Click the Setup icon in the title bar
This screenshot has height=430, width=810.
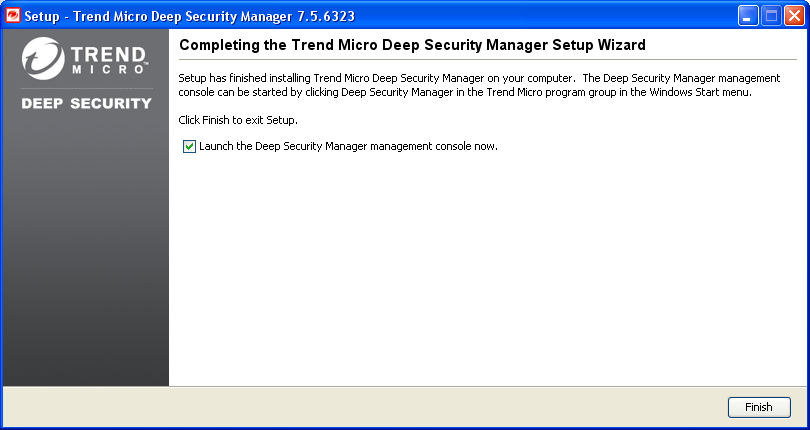click(13, 16)
